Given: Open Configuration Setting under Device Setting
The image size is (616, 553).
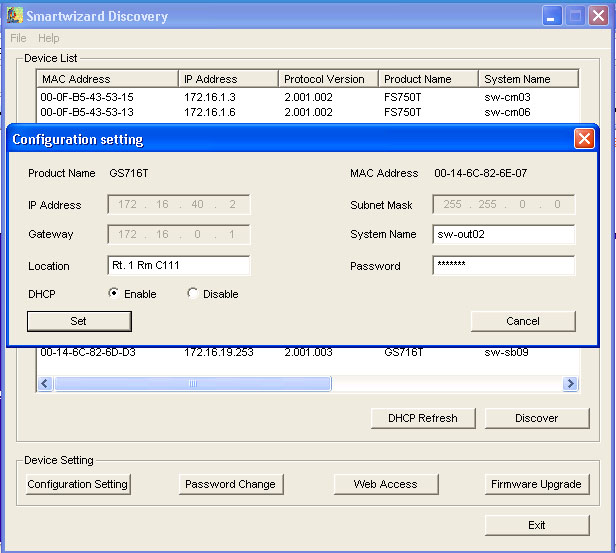Looking at the screenshot, I should [x=78, y=484].
